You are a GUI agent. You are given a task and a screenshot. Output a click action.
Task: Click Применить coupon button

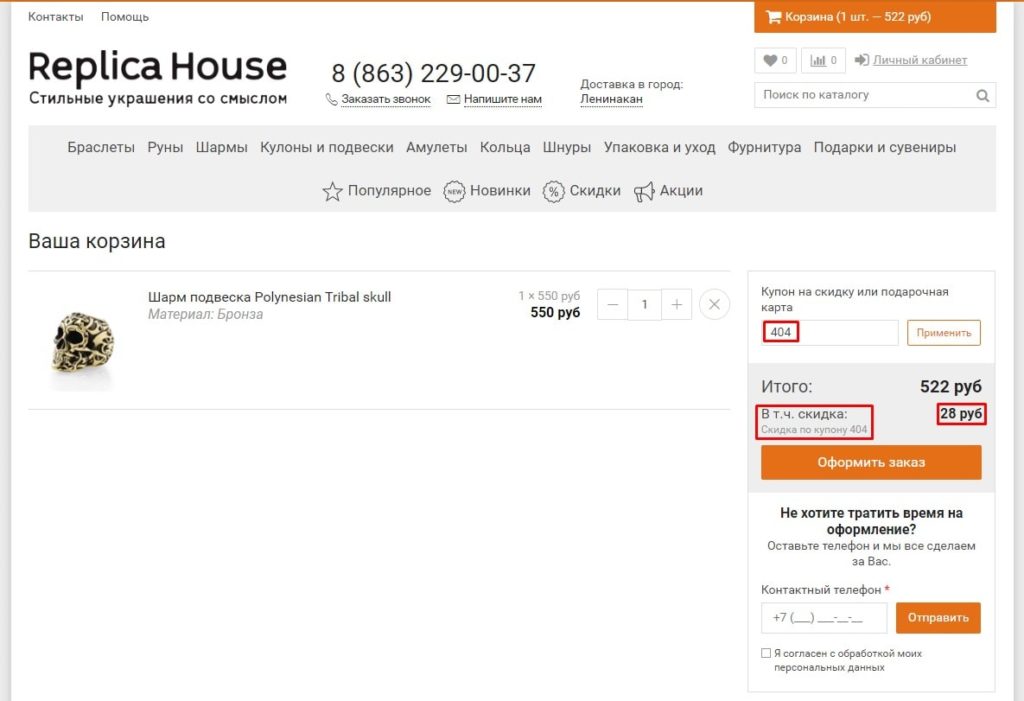tap(944, 333)
